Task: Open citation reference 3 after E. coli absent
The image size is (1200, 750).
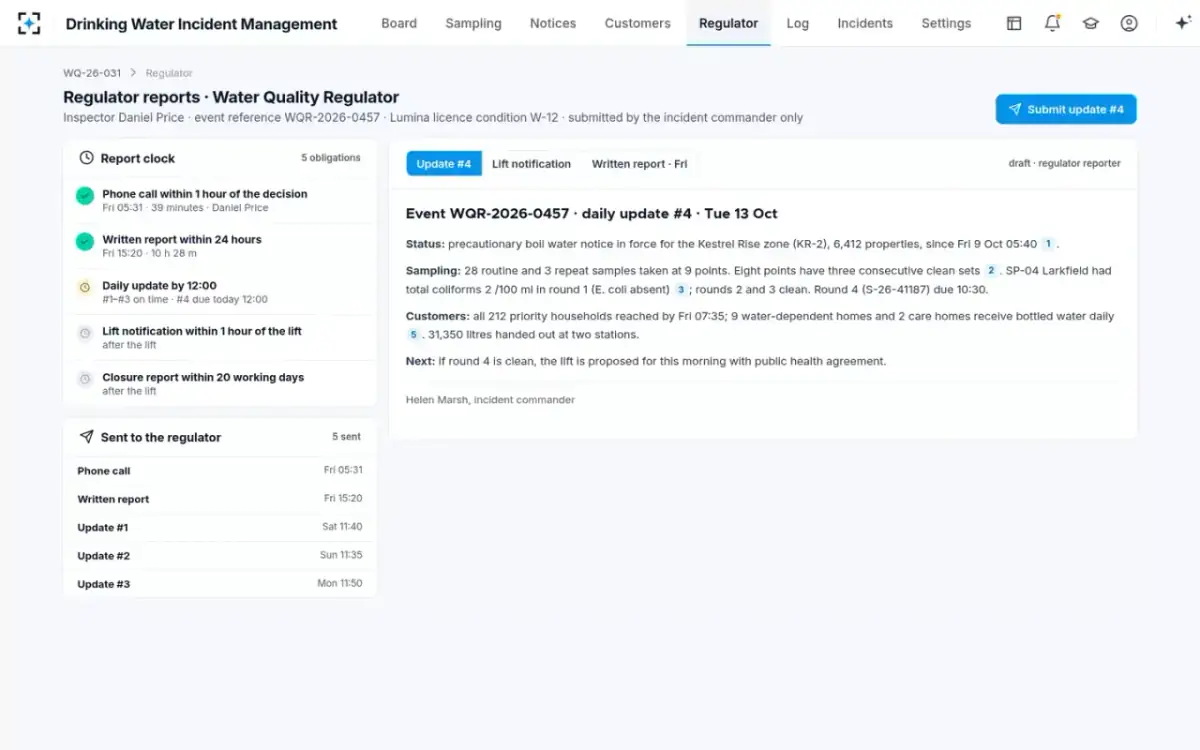Action: point(680,290)
